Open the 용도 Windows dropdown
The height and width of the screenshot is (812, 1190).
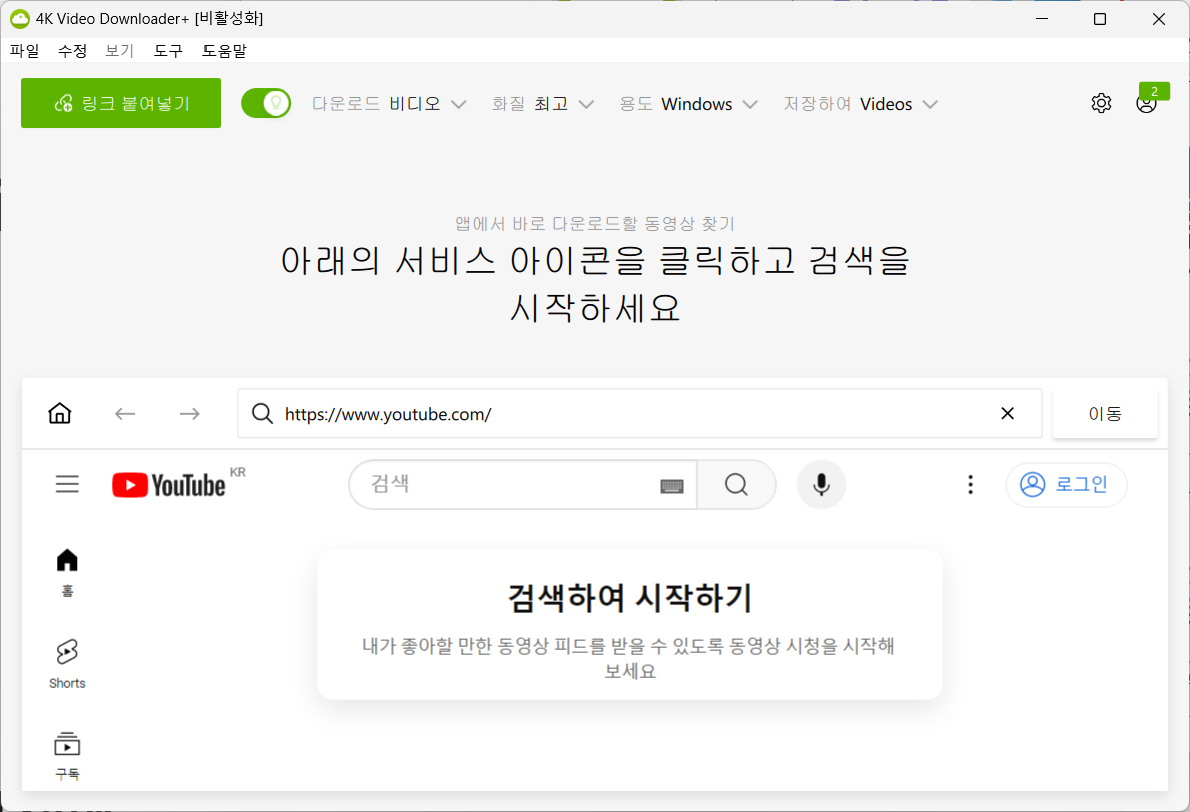point(688,104)
